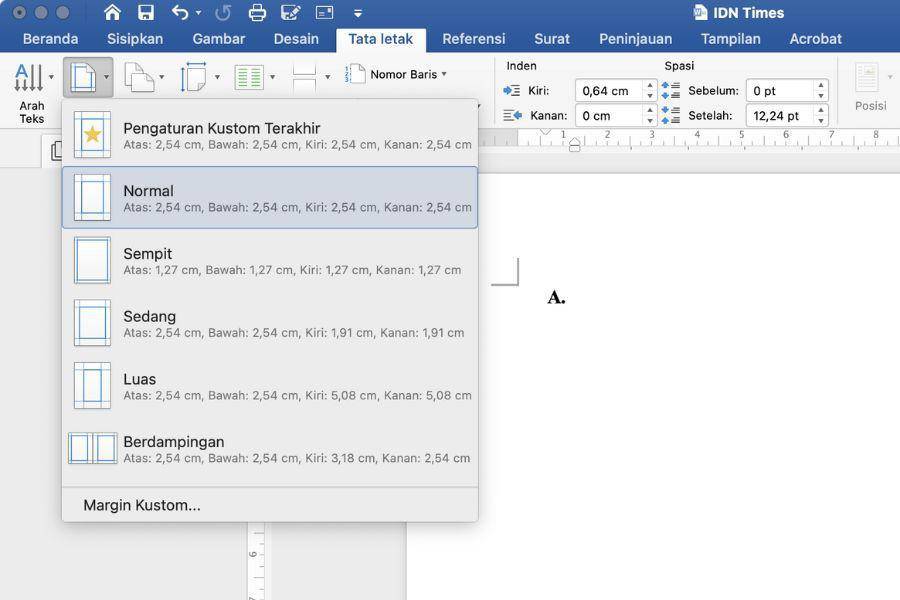The height and width of the screenshot is (600, 900).
Task: Expand the page Size dropdown arrow
Action: coord(217,77)
